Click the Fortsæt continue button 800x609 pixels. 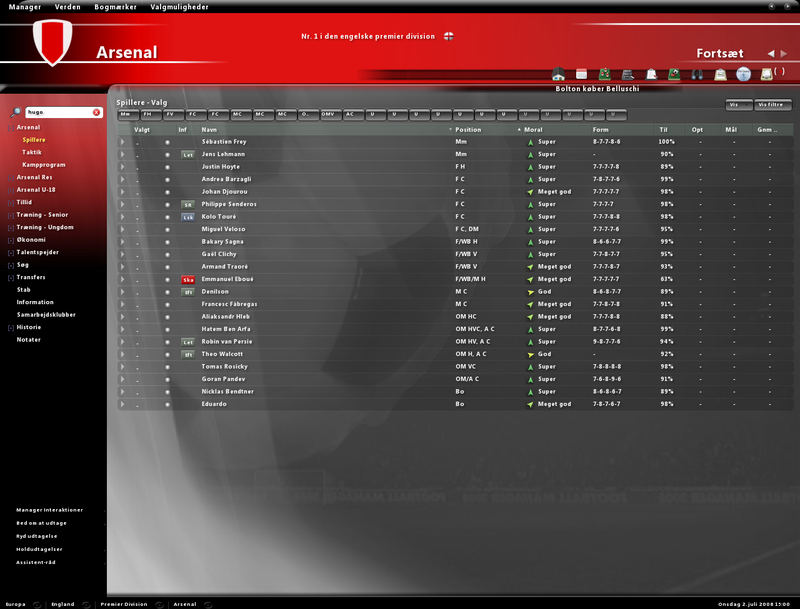(x=719, y=54)
